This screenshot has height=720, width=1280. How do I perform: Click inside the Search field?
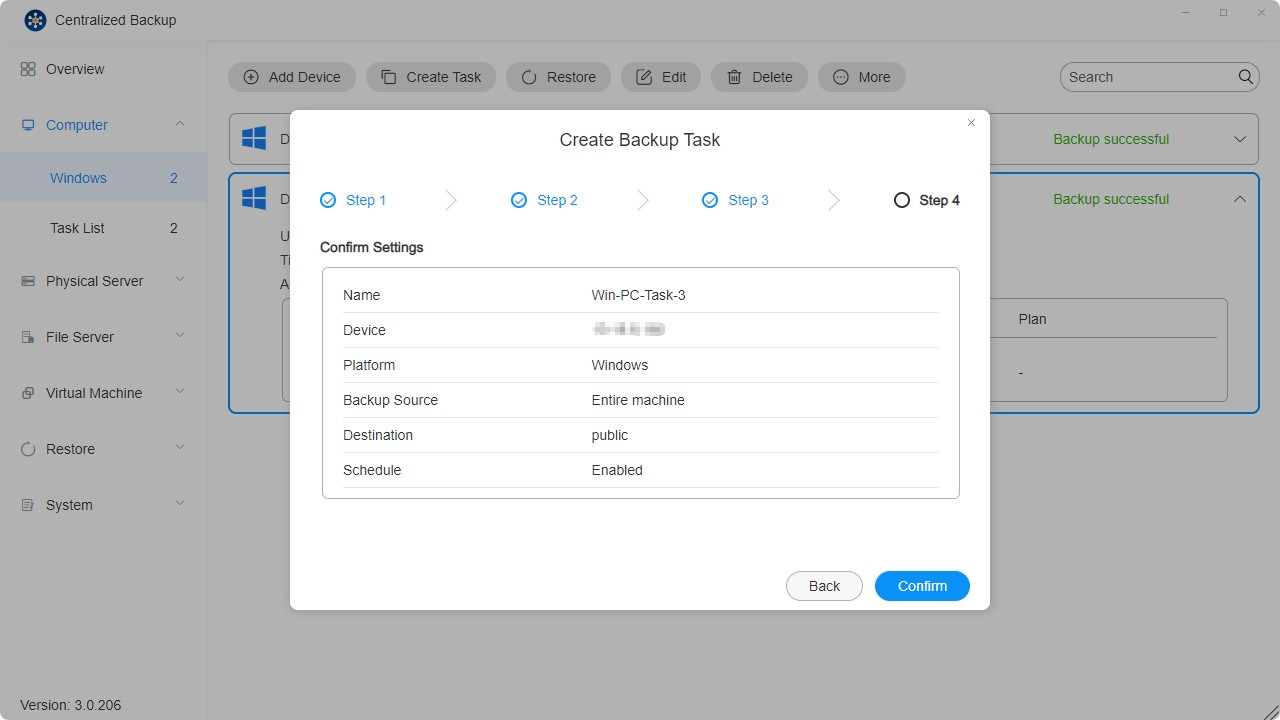(1150, 77)
